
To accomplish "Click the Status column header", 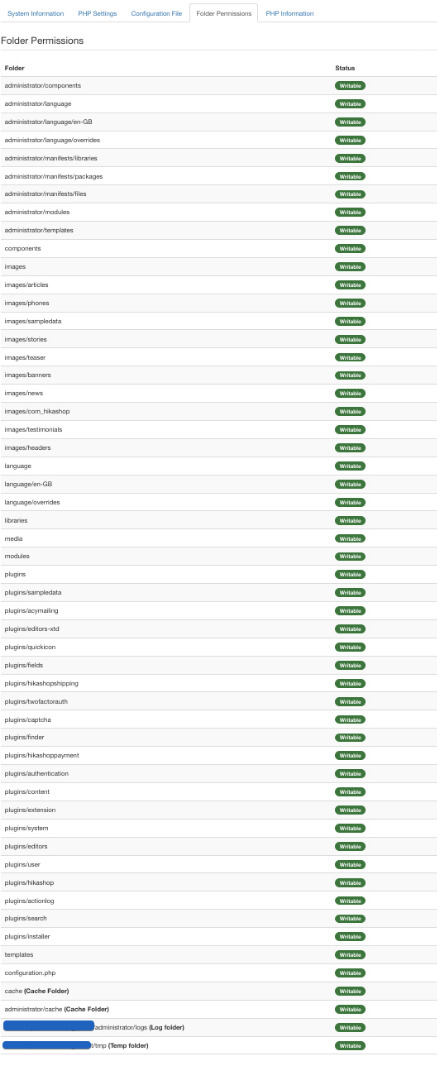I will click(x=345, y=68).
